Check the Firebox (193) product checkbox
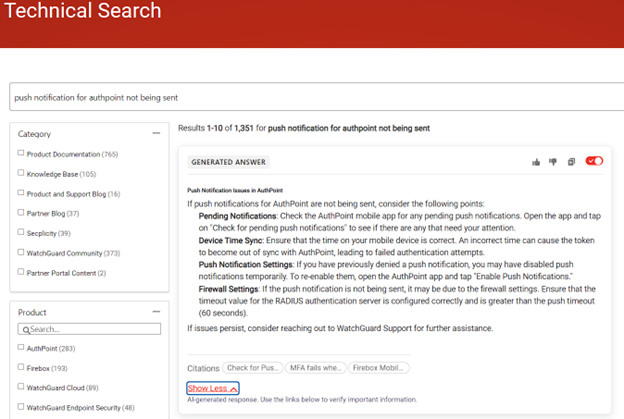 pos(21,367)
